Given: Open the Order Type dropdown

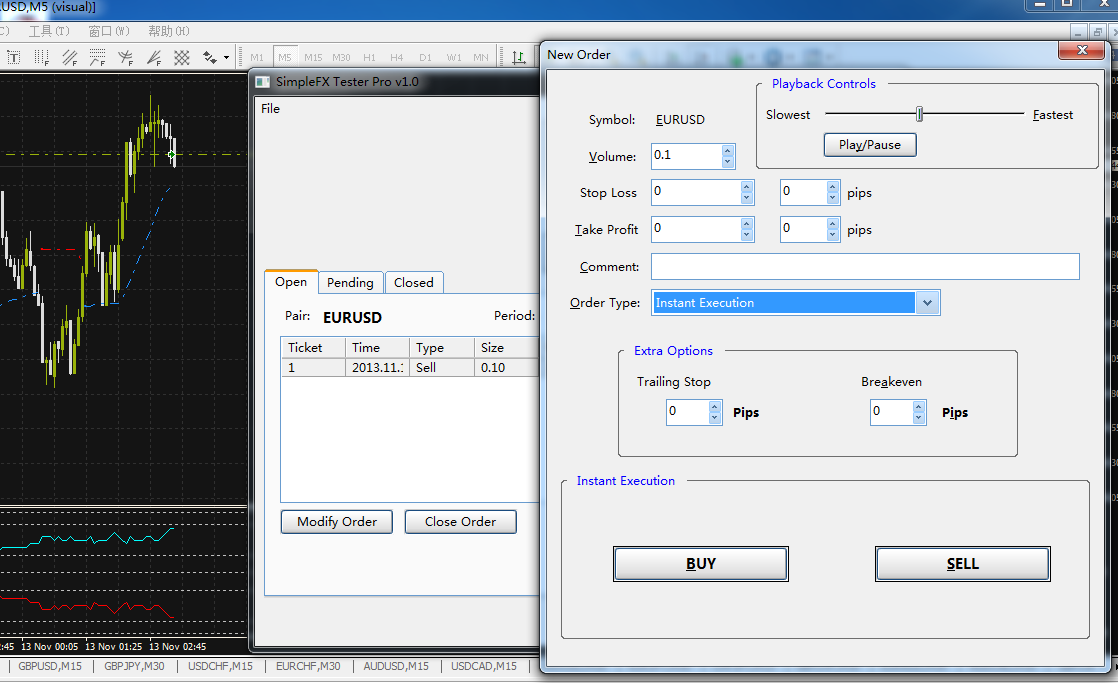Looking at the screenshot, I should pyautogui.click(x=927, y=303).
